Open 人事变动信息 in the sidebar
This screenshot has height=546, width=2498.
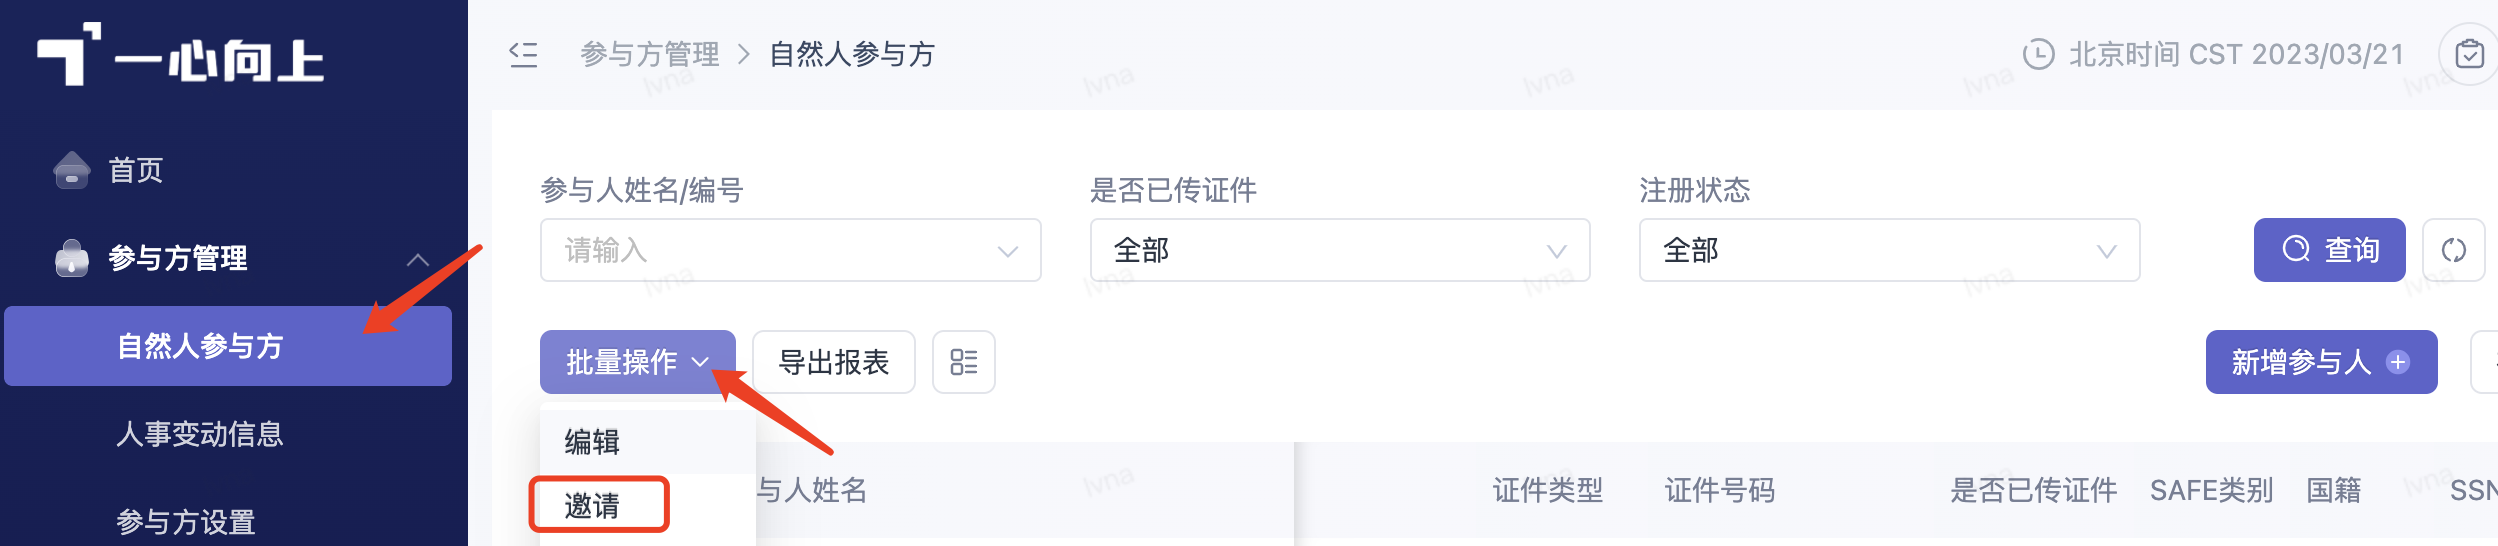200,434
